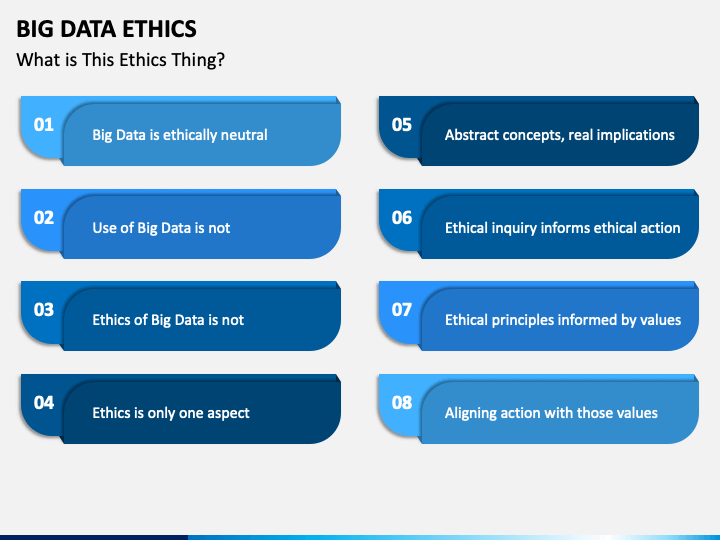Viewport: 720px width, 540px height.
Task: Click the 02 number badge
Action: click(x=43, y=218)
